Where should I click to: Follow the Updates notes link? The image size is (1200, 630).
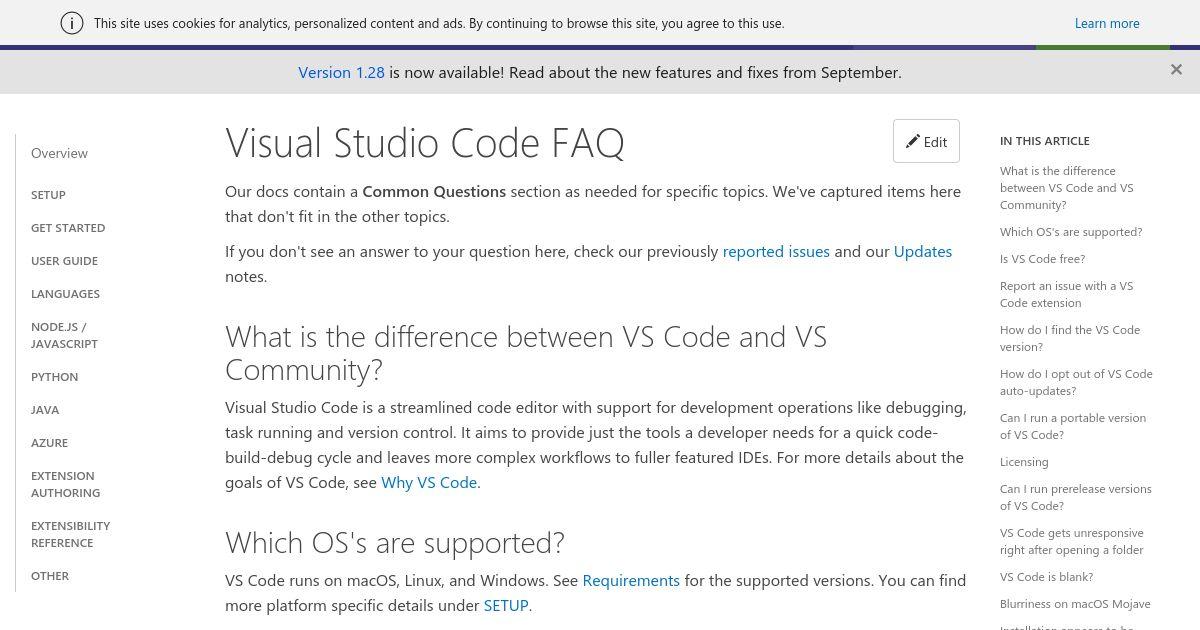[x=923, y=251]
